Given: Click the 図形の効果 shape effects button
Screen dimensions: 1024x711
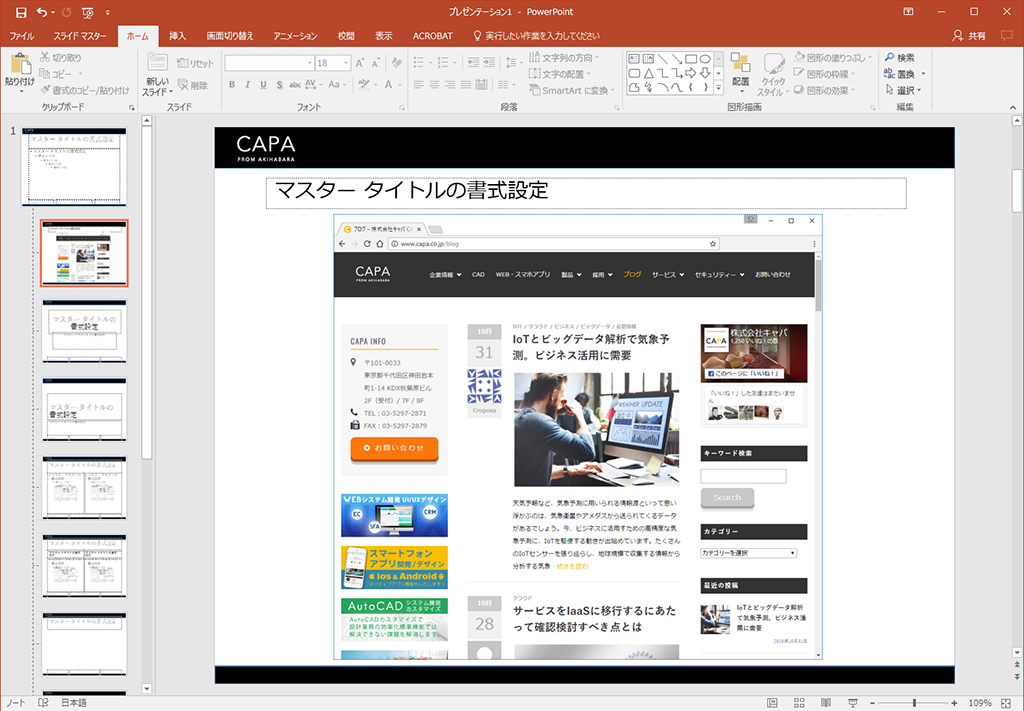Looking at the screenshot, I should click(x=825, y=90).
